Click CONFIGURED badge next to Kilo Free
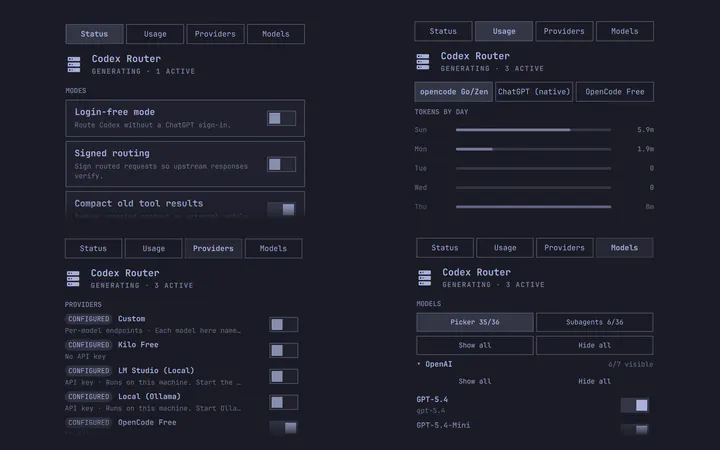 (89, 345)
